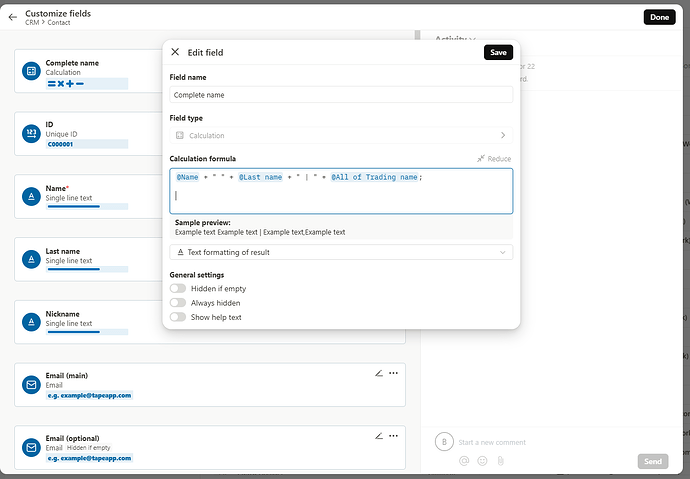Click the Field type icon beside Calculation
690x479 pixels.
(x=180, y=135)
